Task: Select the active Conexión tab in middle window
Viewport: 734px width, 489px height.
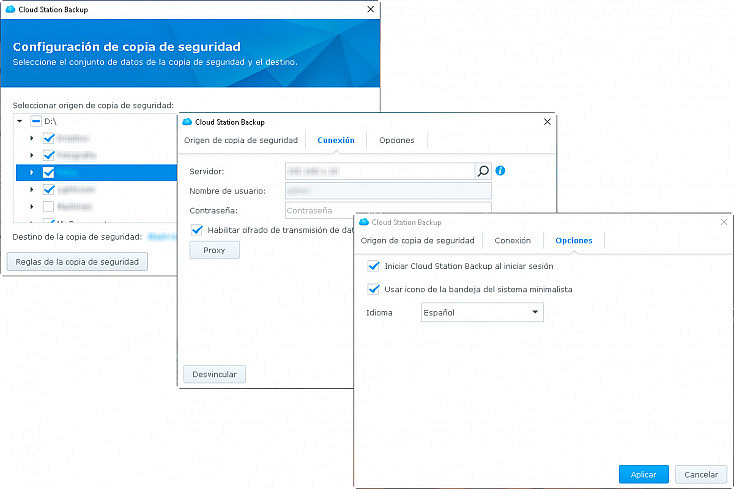Action: 336,140
